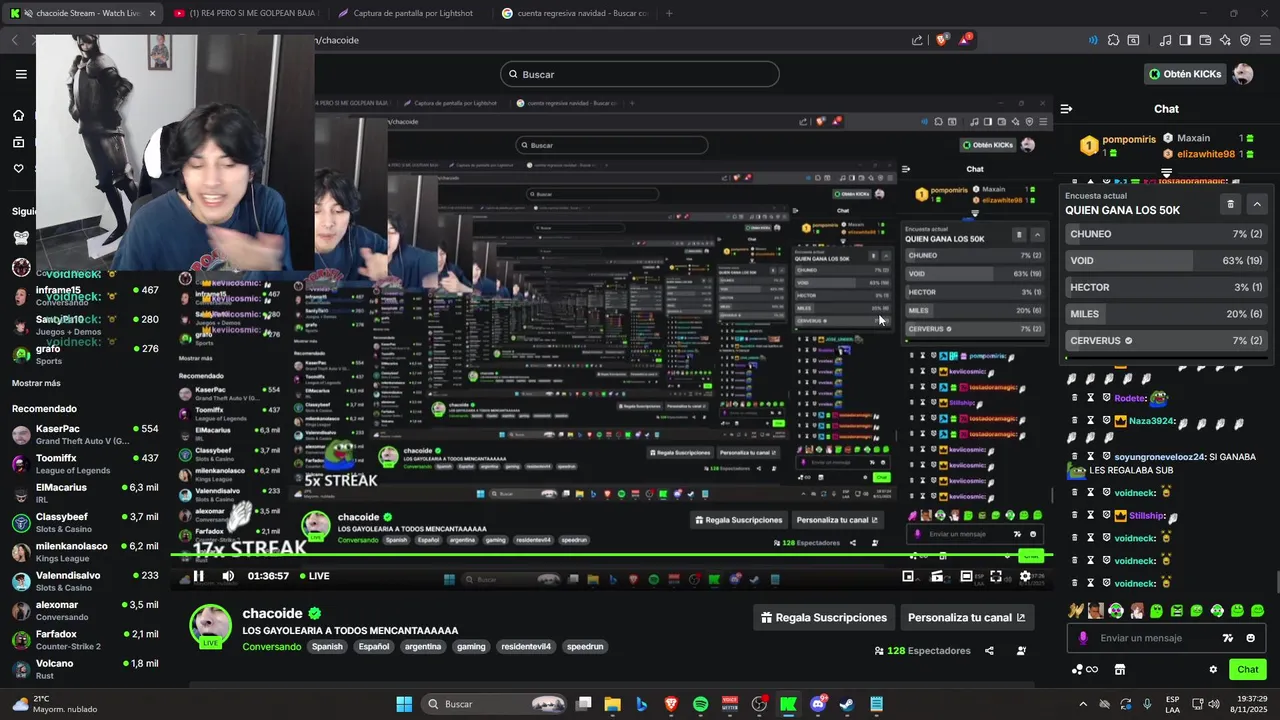Open the channel points icon below chat

(1085, 670)
